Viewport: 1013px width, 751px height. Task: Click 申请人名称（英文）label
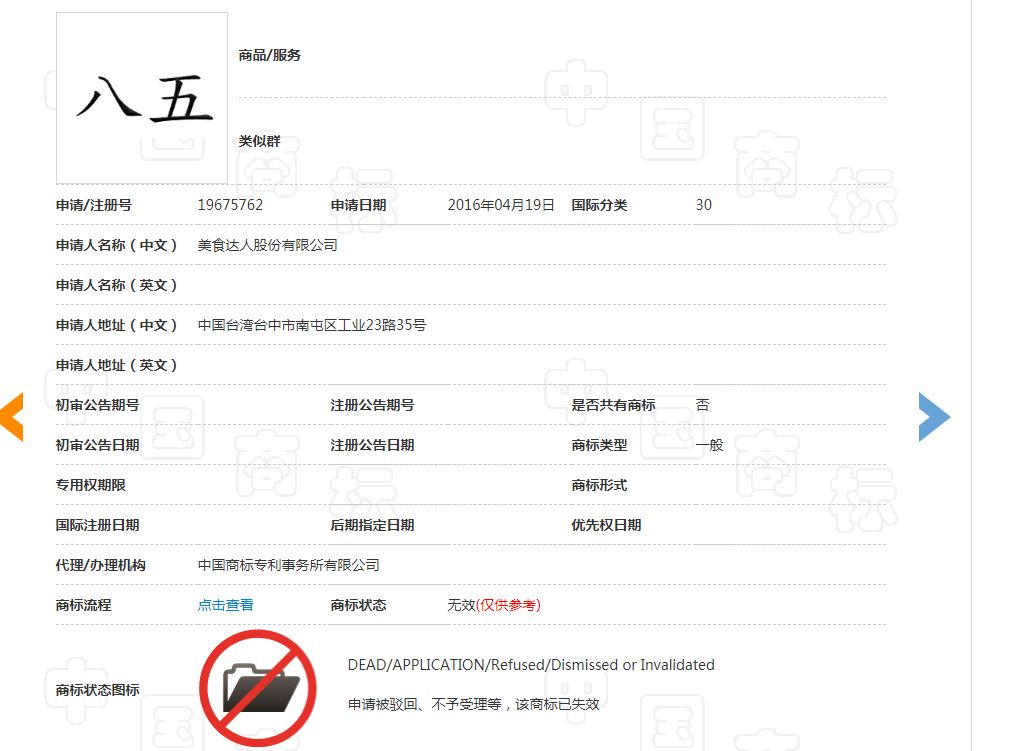[116, 285]
